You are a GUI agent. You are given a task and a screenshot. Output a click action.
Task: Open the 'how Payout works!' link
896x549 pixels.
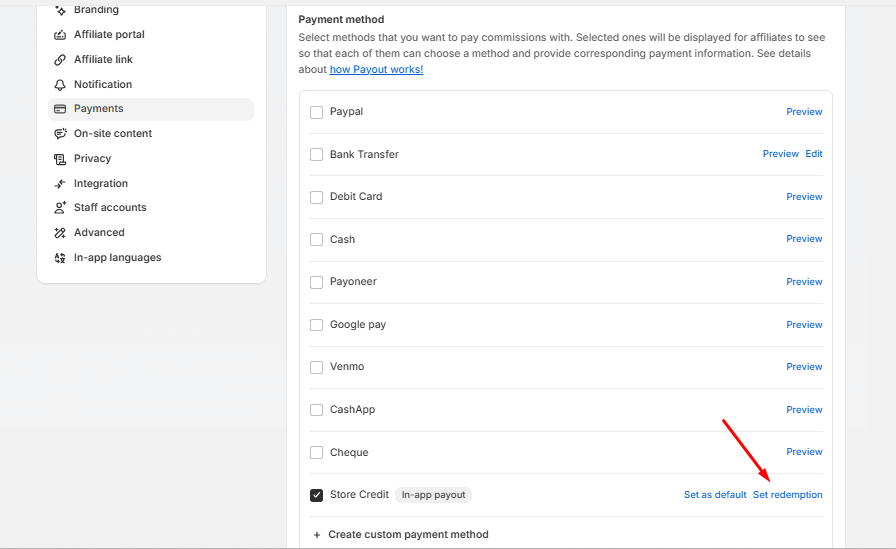376,70
